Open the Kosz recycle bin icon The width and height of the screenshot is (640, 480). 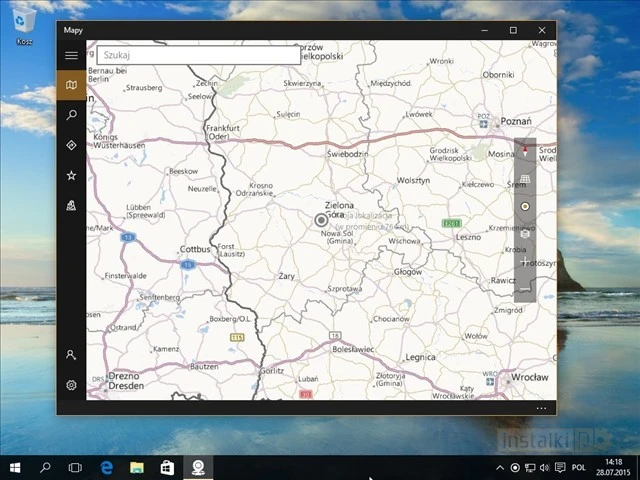tap(23, 22)
